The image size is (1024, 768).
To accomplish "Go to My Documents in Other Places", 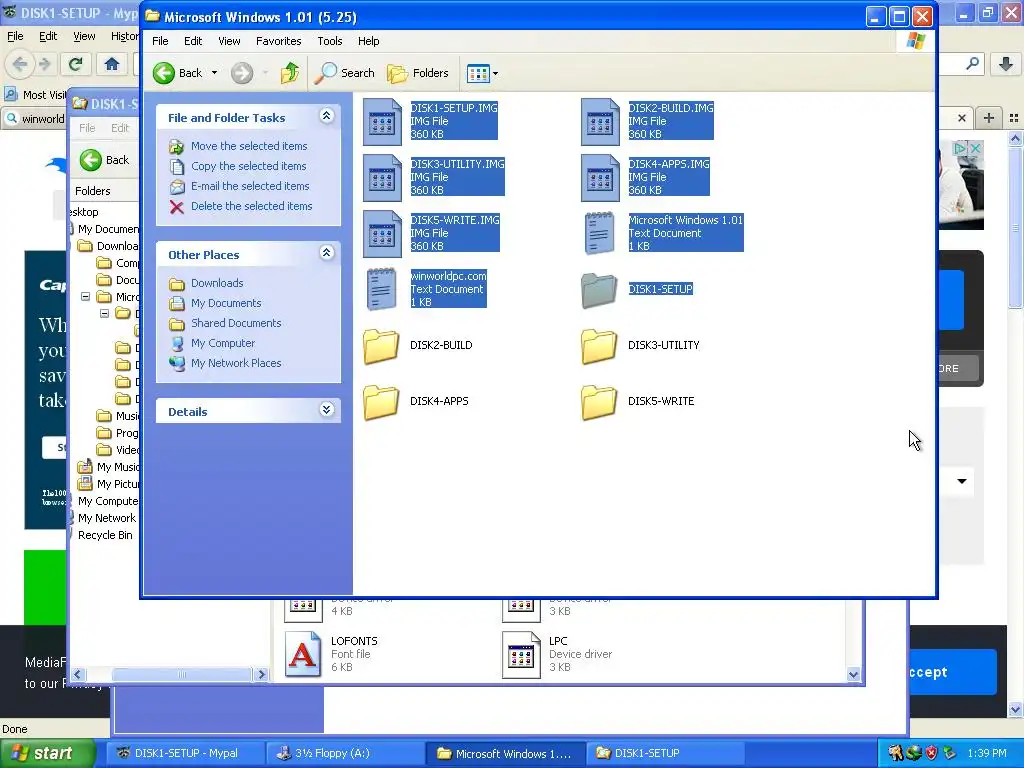I will click(x=226, y=303).
